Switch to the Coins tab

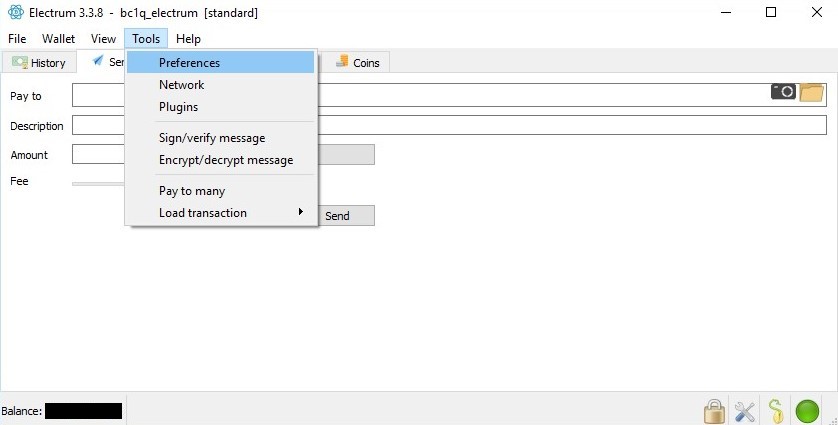tap(358, 63)
